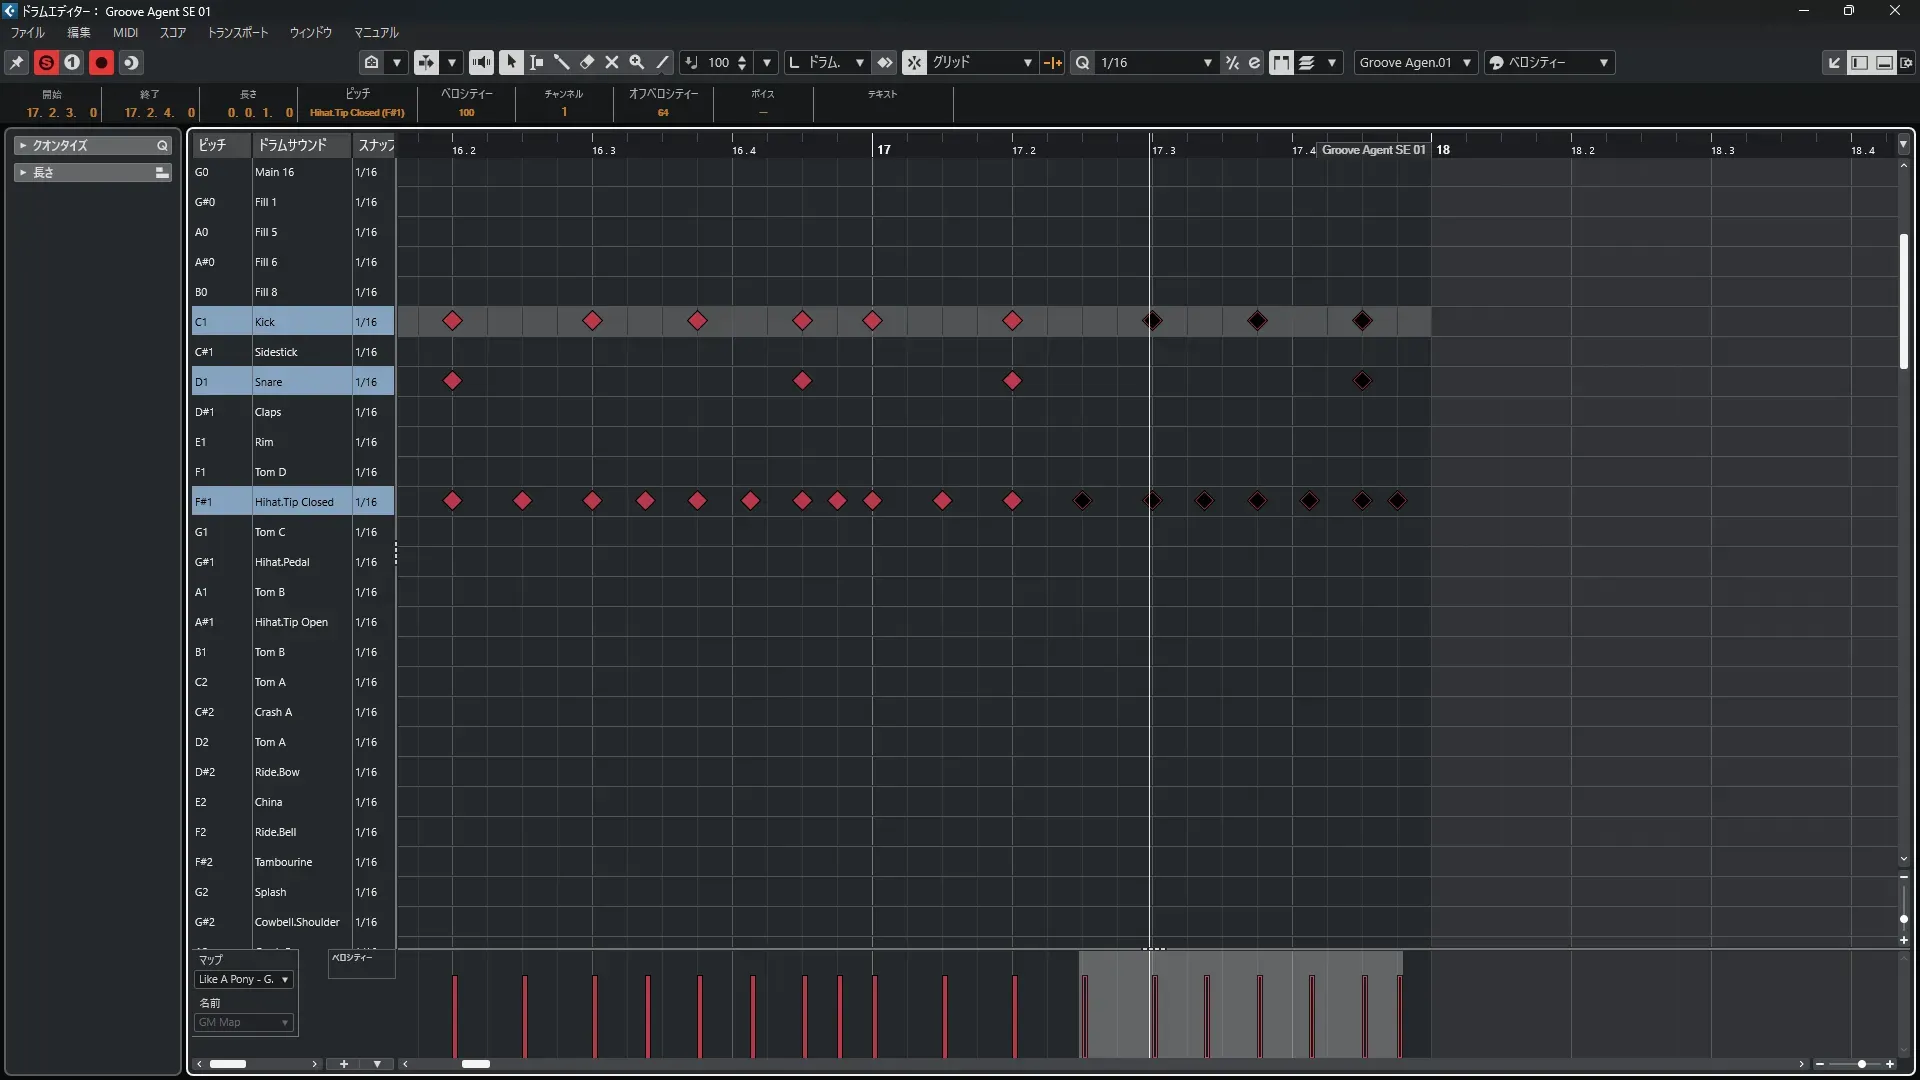Select the Kick drum sound row
Screen dimensions: 1920x1080
click(300, 322)
